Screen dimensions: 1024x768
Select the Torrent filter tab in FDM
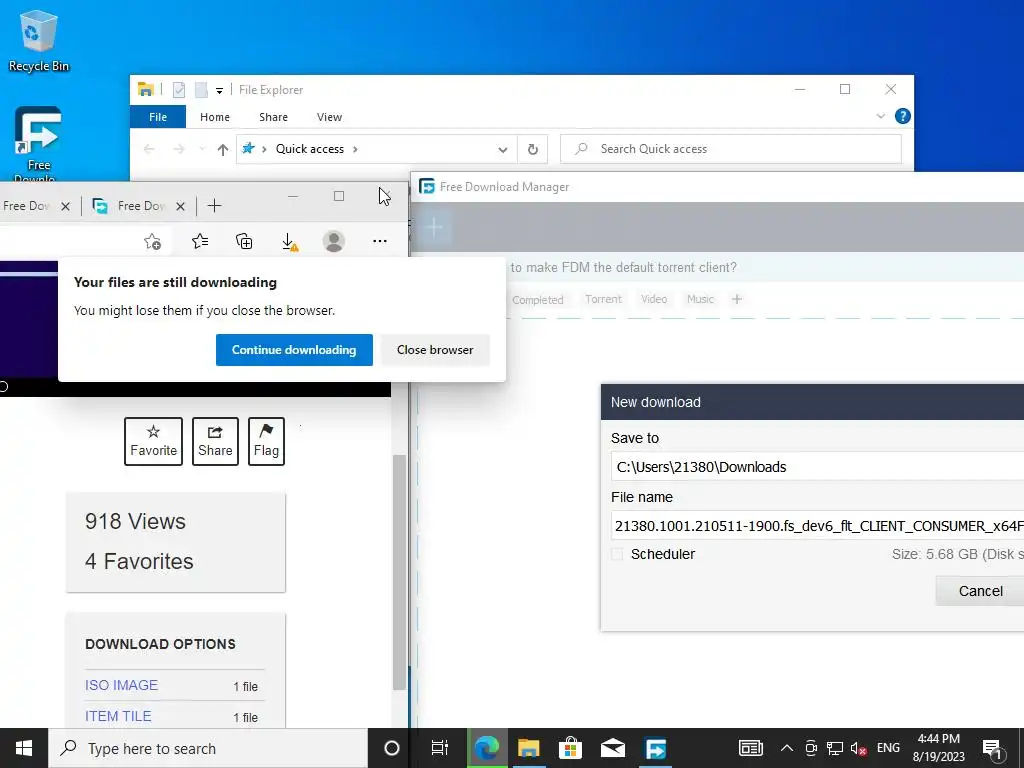[x=603, y=299]
